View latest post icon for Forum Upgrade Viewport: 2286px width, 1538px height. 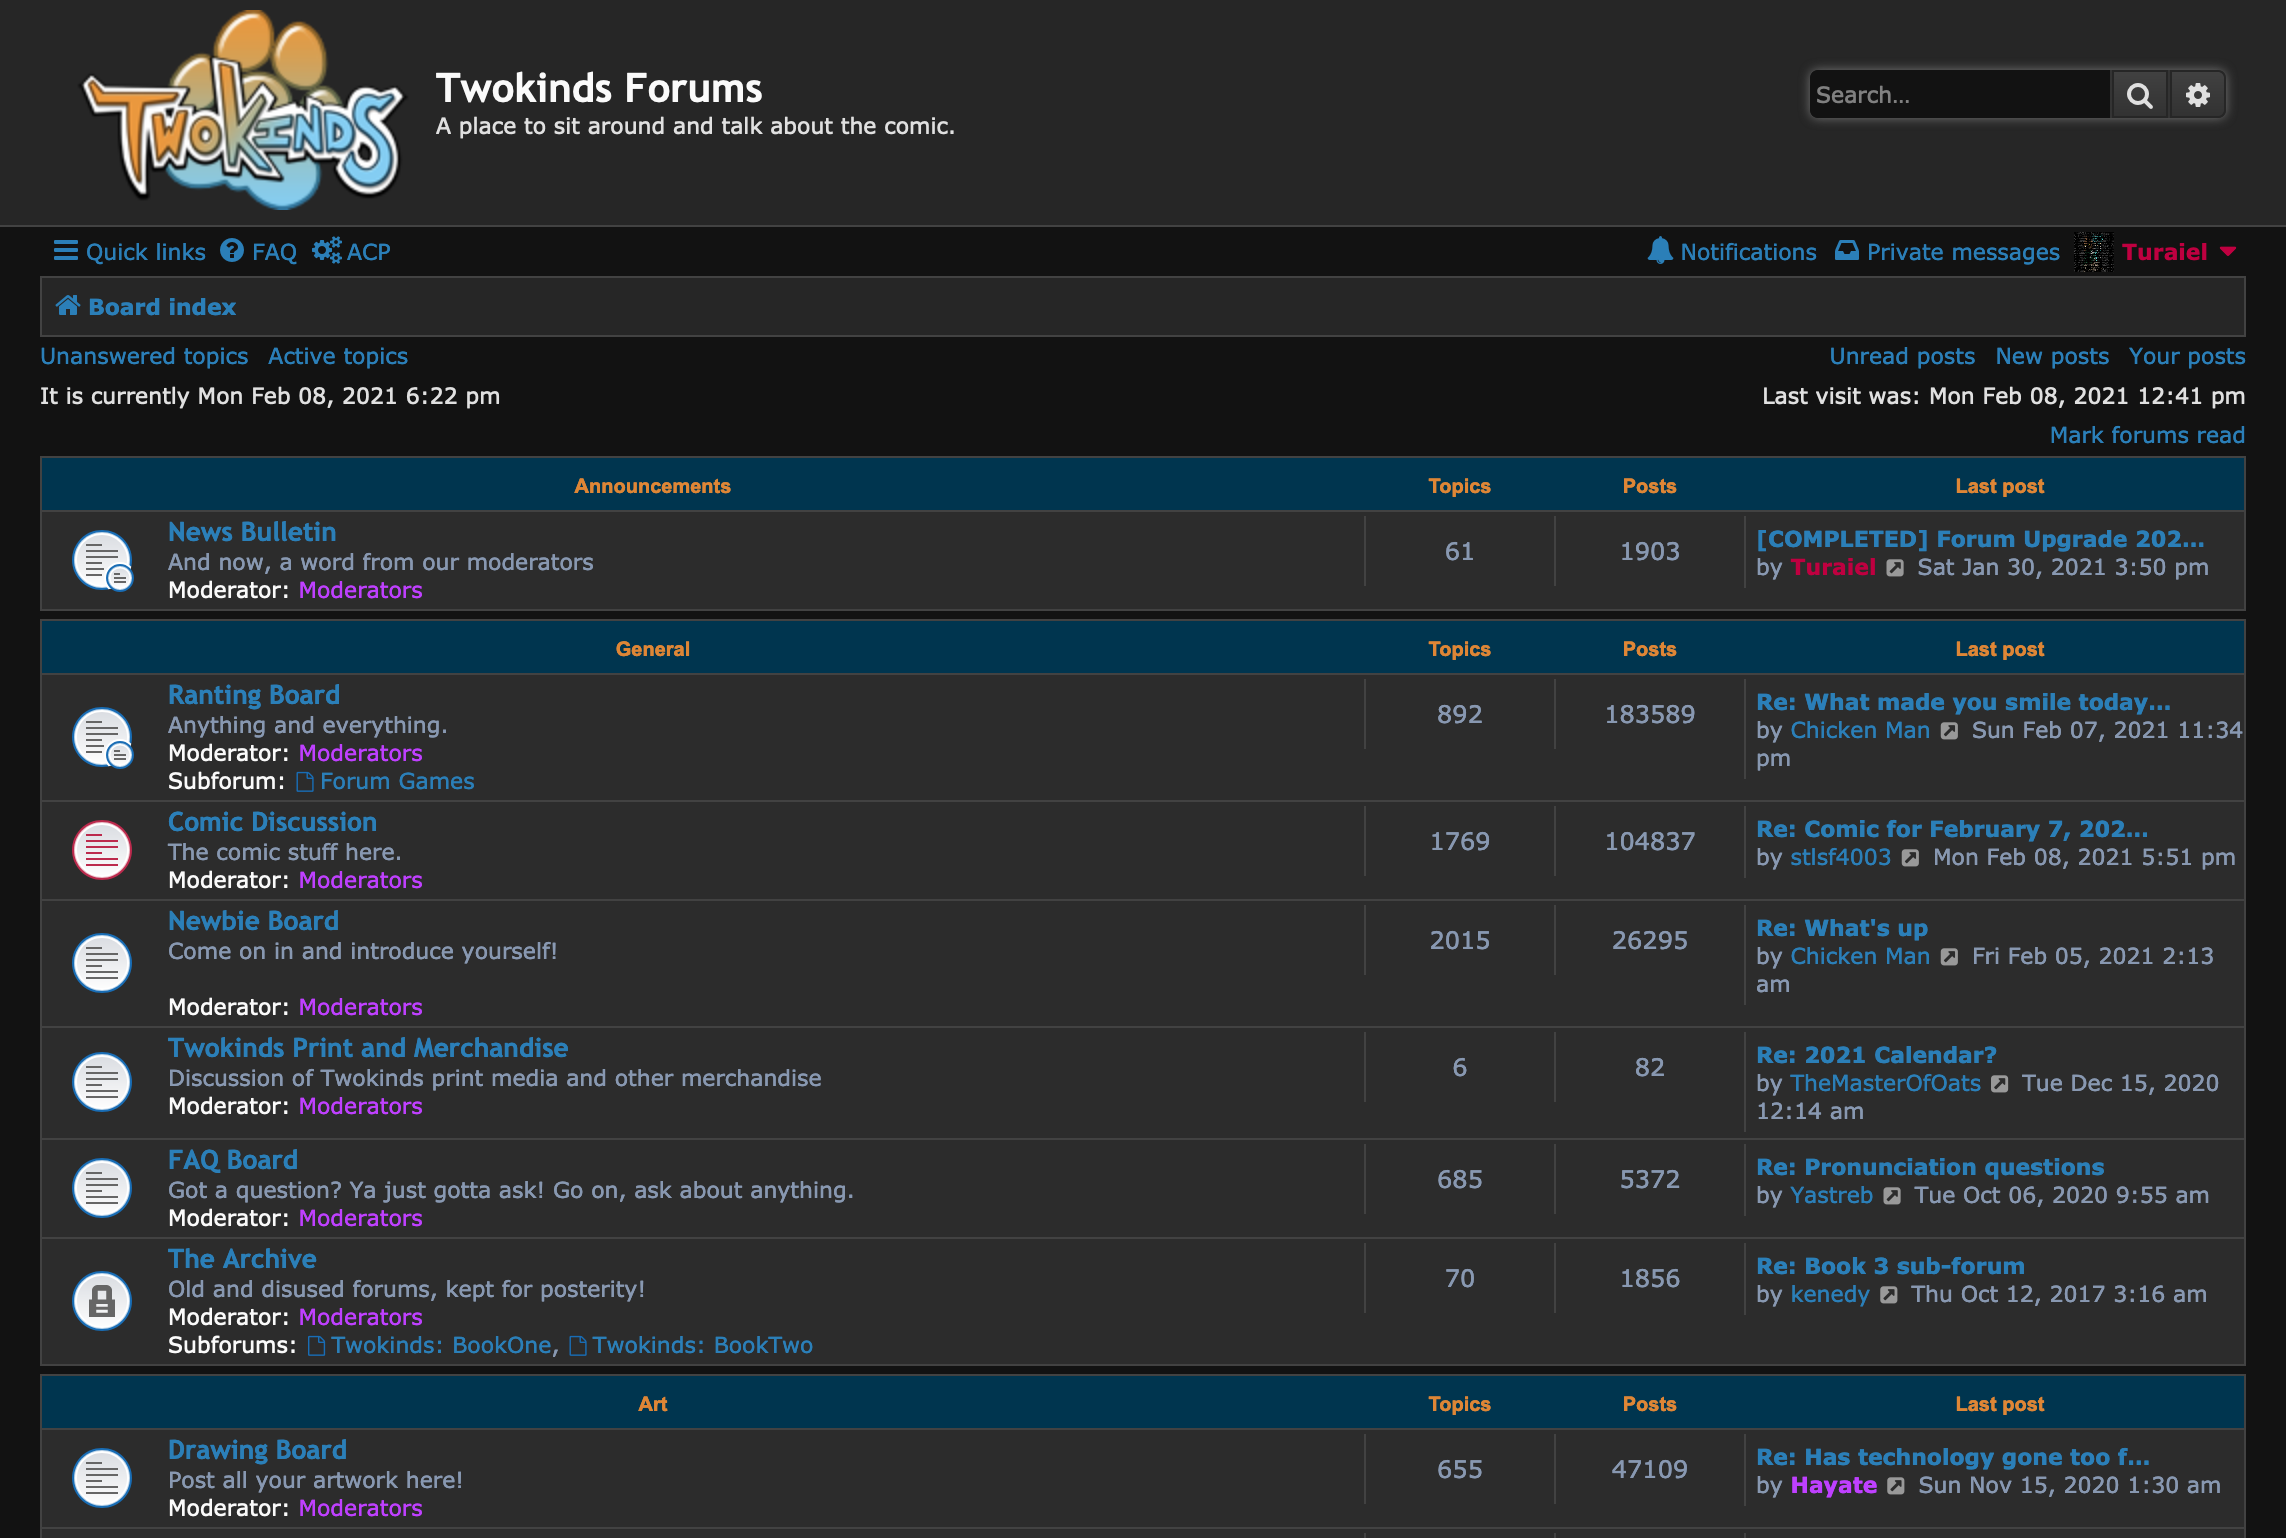coord(1895,568)
